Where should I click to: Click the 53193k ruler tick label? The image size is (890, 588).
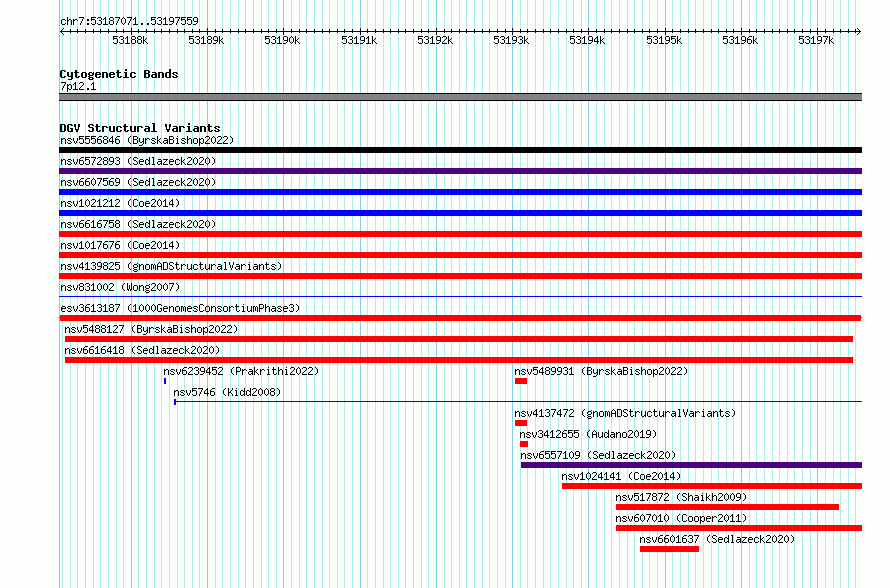click(x=511, y=40)
